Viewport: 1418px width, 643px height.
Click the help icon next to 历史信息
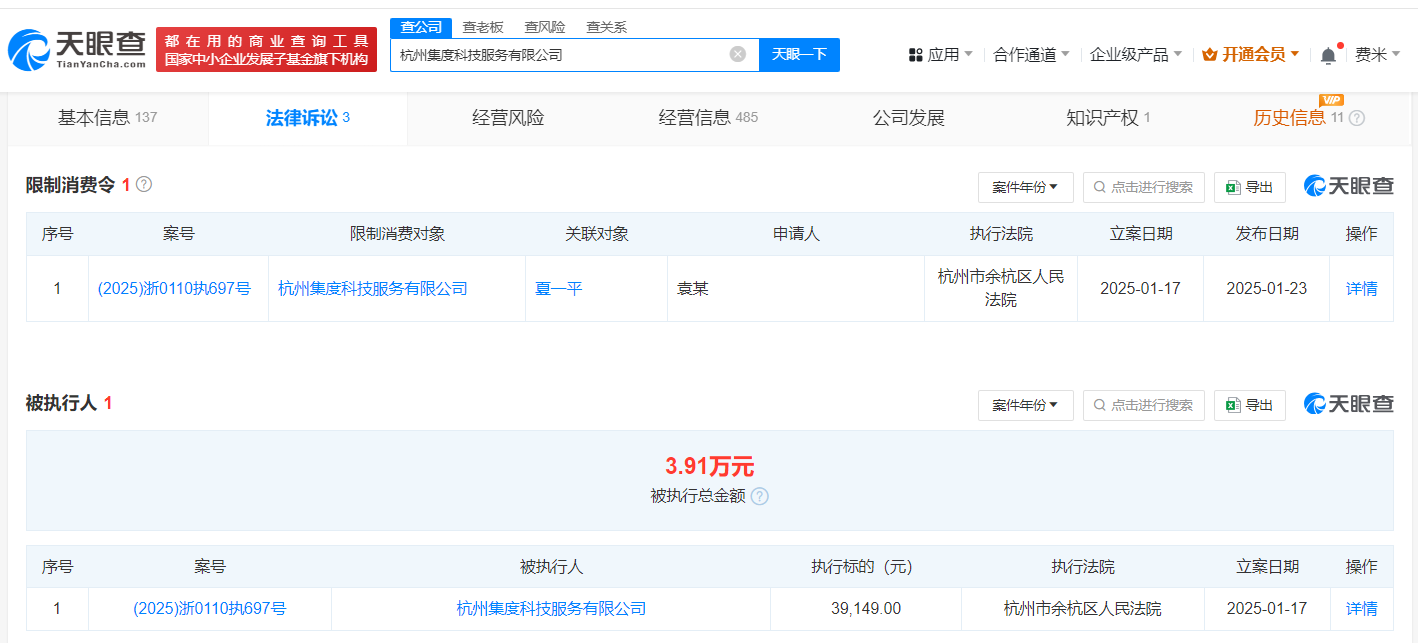pos(1357,118)
